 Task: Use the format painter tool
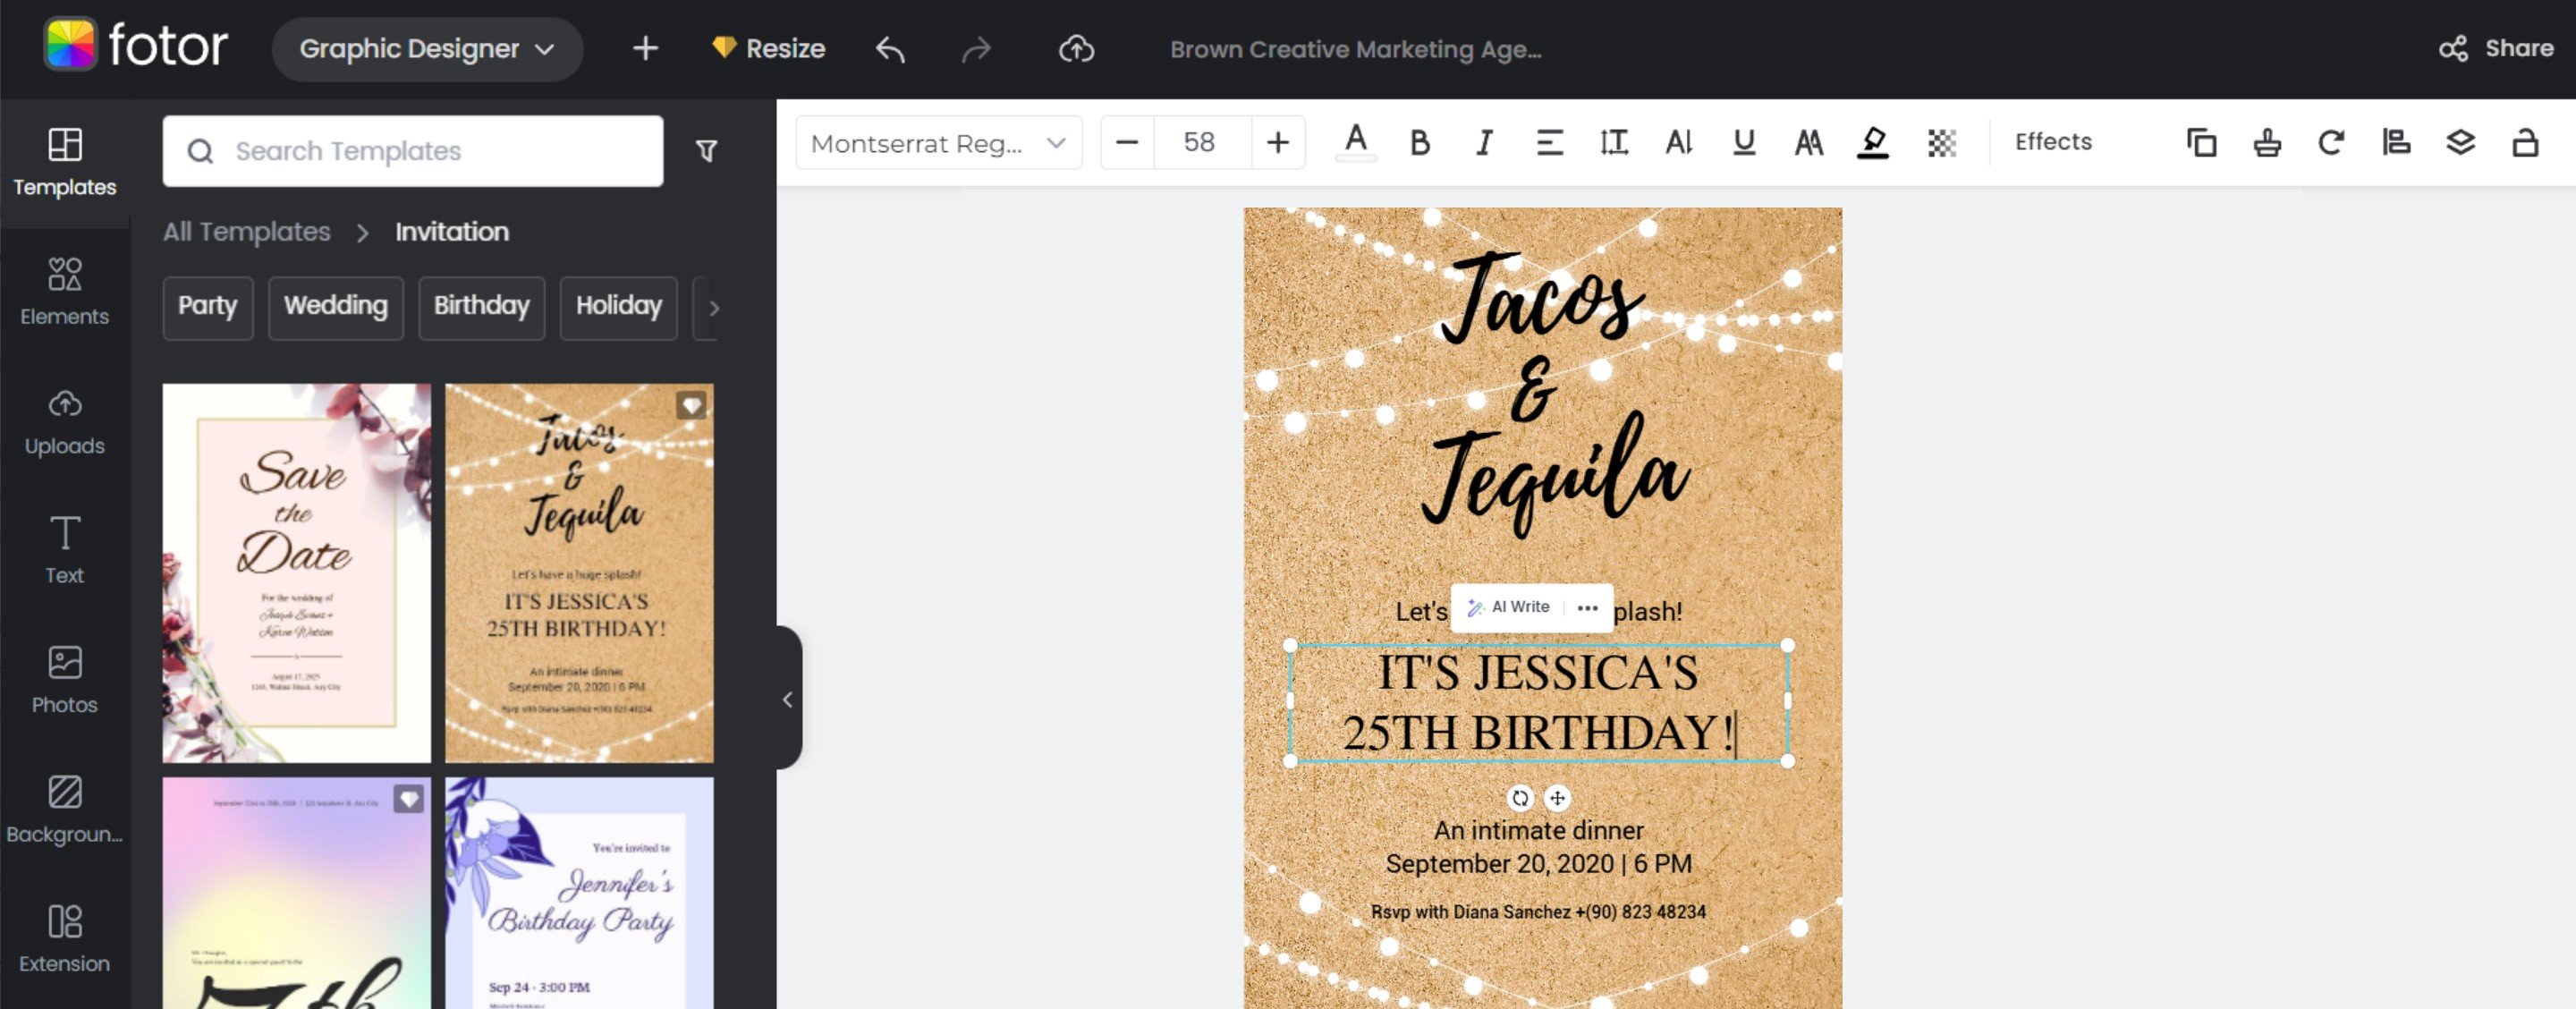[x=2267, y=142]
